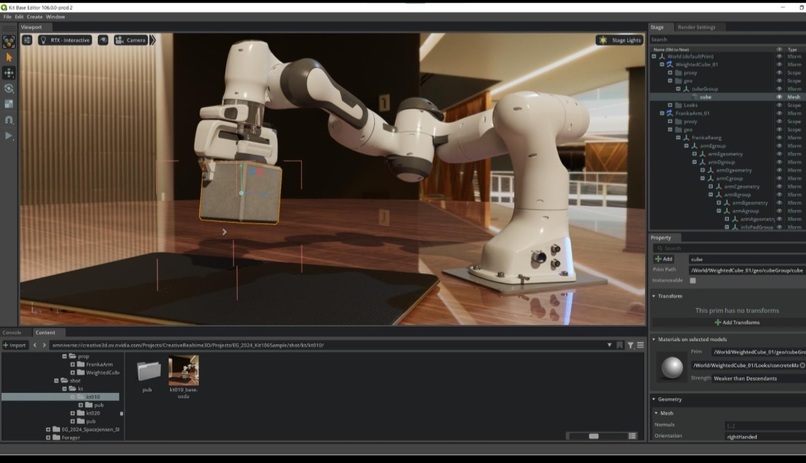Viewport: 806px width, 463px height.
Task: Activate the Scale tool in left toolbar
Action: (9, 104)
